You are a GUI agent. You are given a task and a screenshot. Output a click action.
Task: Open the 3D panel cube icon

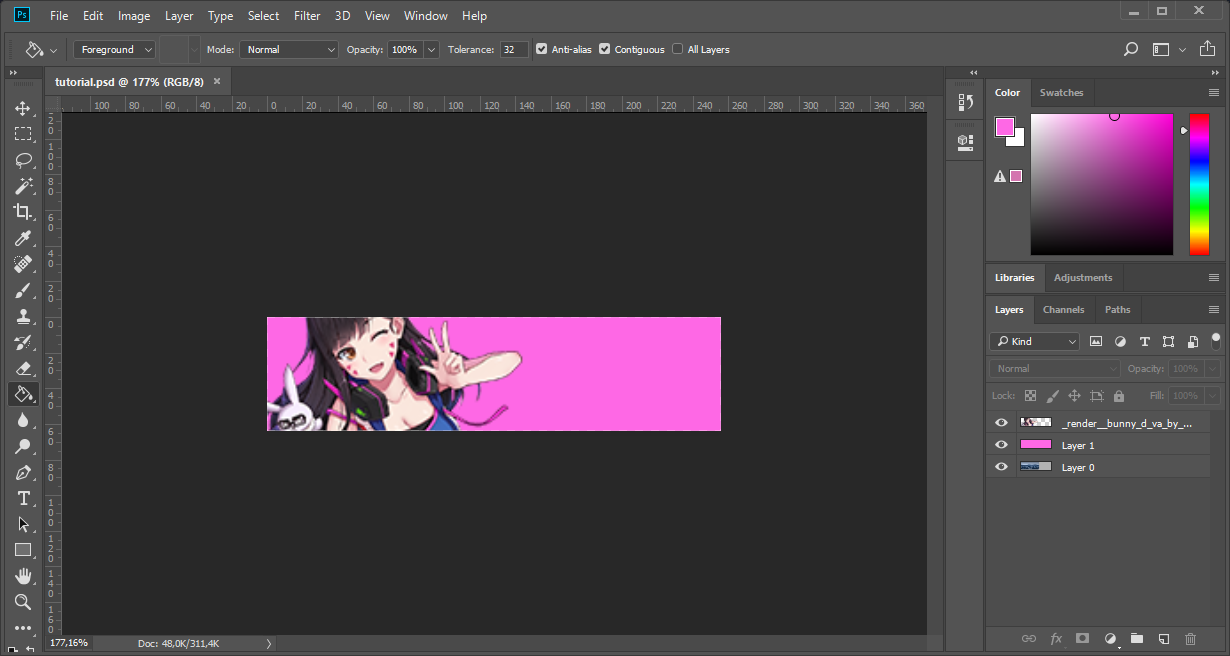965,141
